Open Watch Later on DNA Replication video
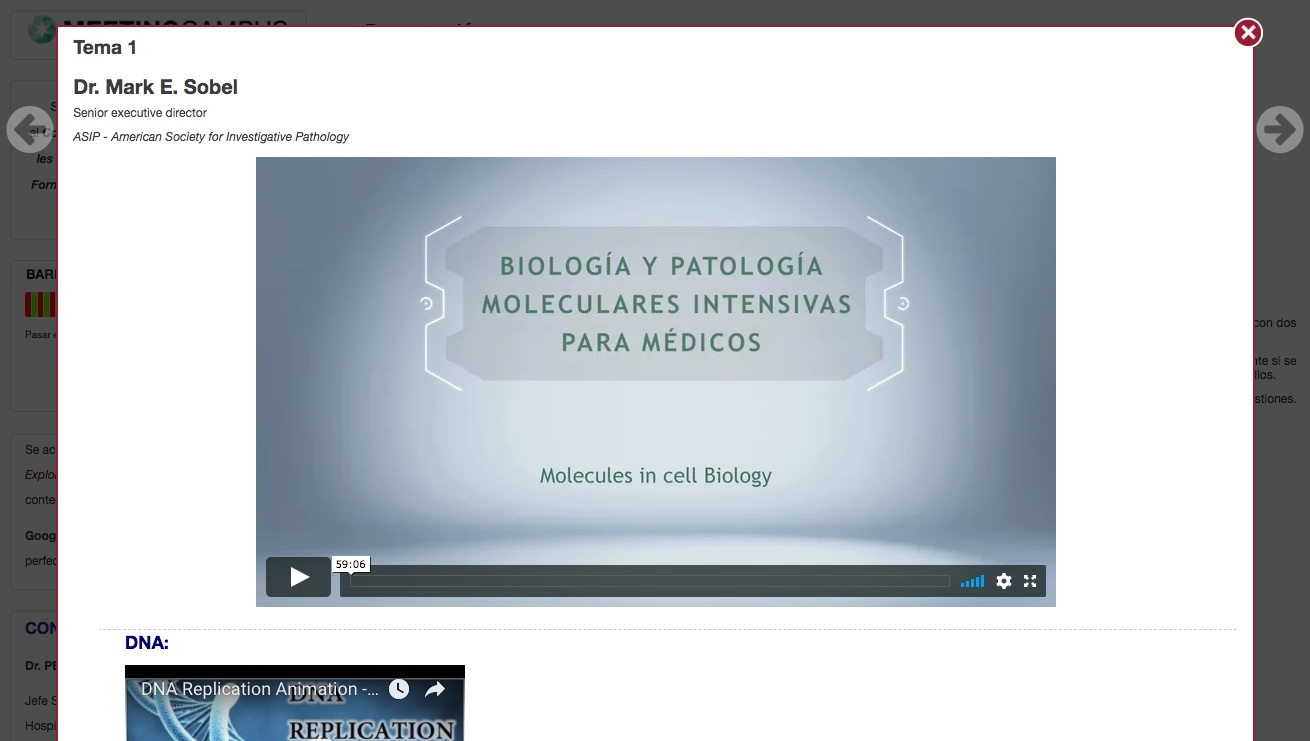Image resolution: width=1310 pixels, height=741 pixels. [x=399, y=689]
